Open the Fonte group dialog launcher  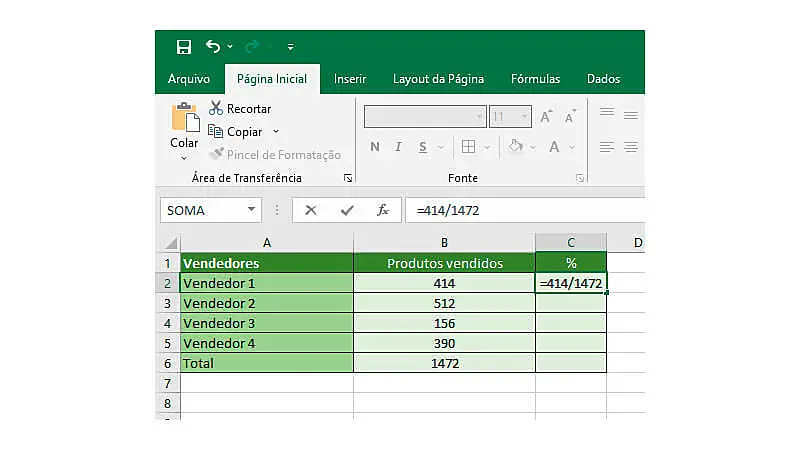coord(580,178)
